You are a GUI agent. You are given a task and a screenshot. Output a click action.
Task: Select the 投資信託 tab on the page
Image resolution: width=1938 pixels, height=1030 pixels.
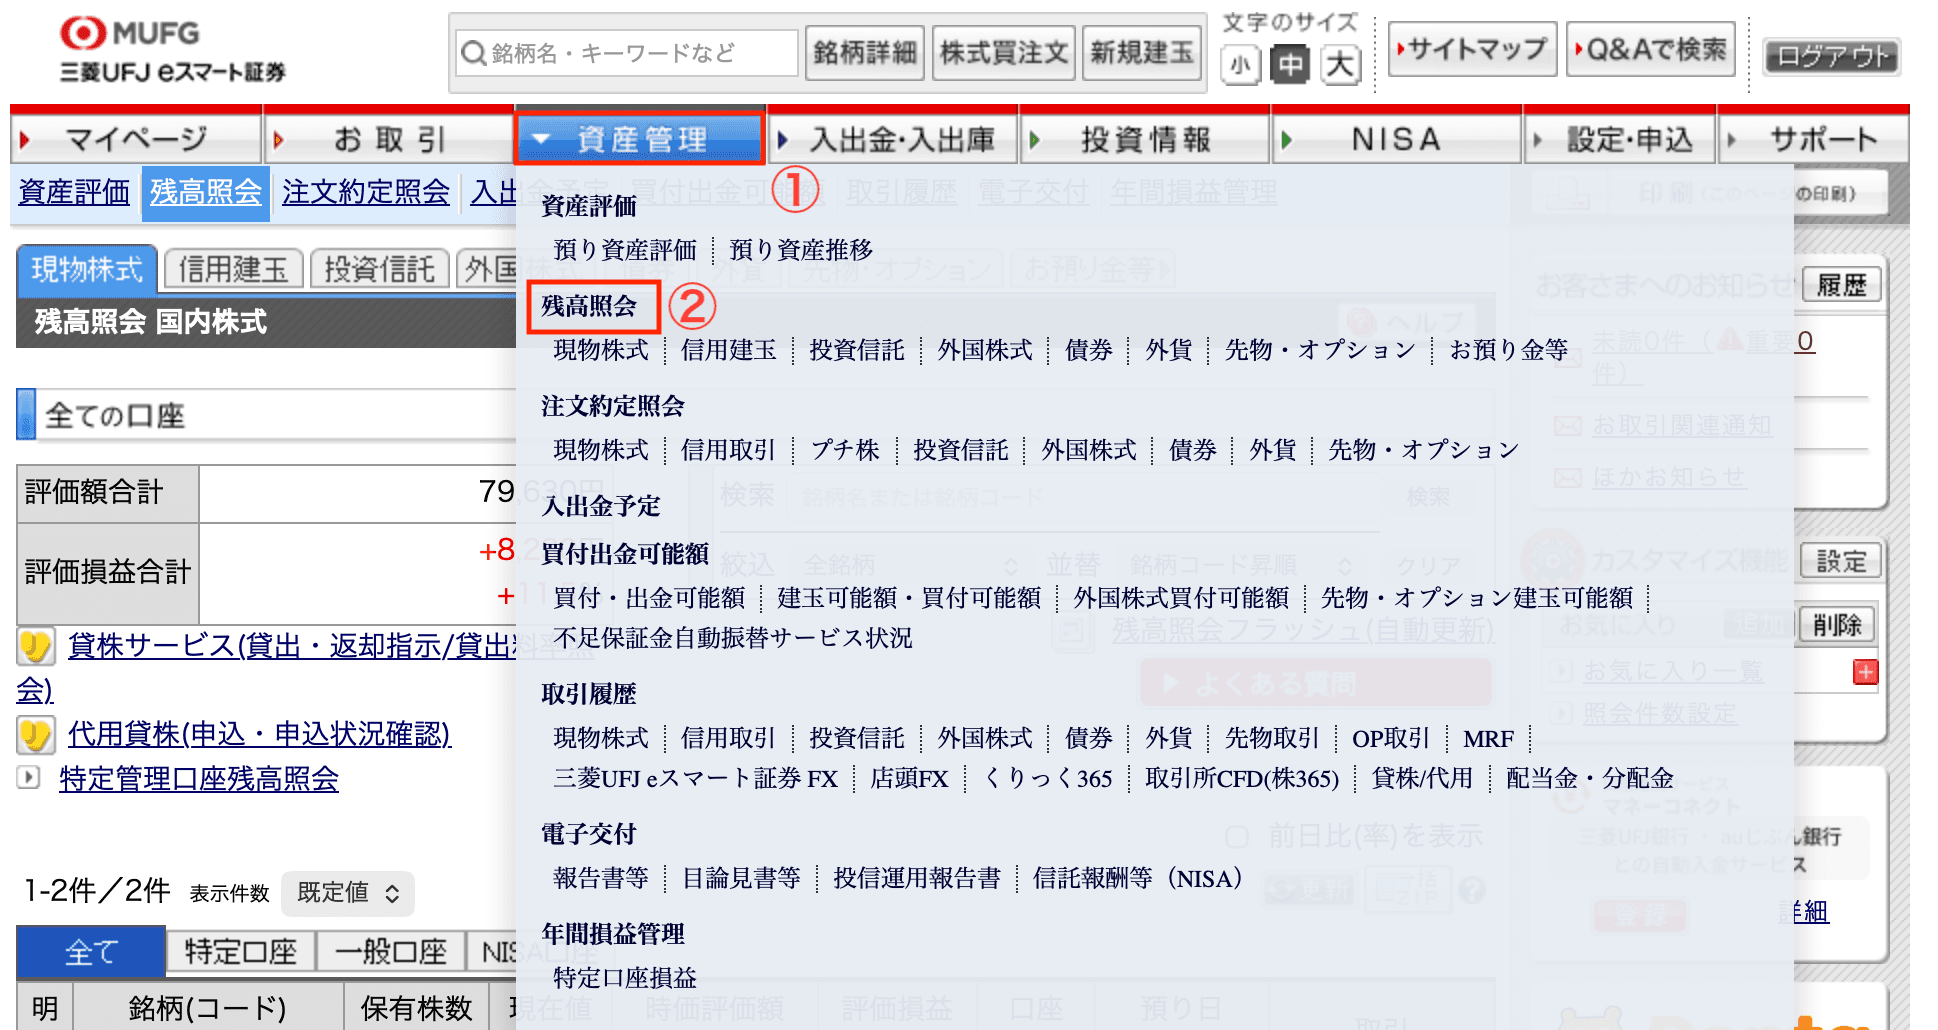pos(380,269)
